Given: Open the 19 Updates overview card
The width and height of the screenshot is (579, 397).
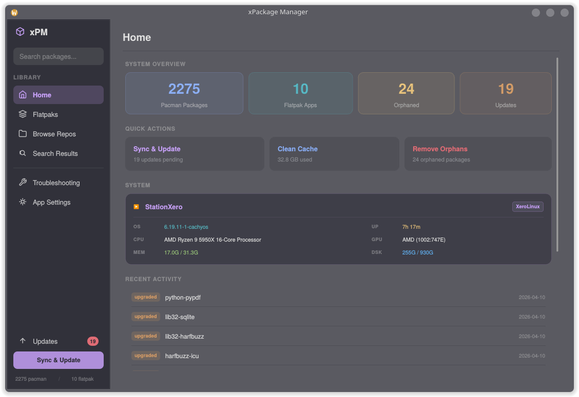Looking at the screenshot, I should 506,93.
